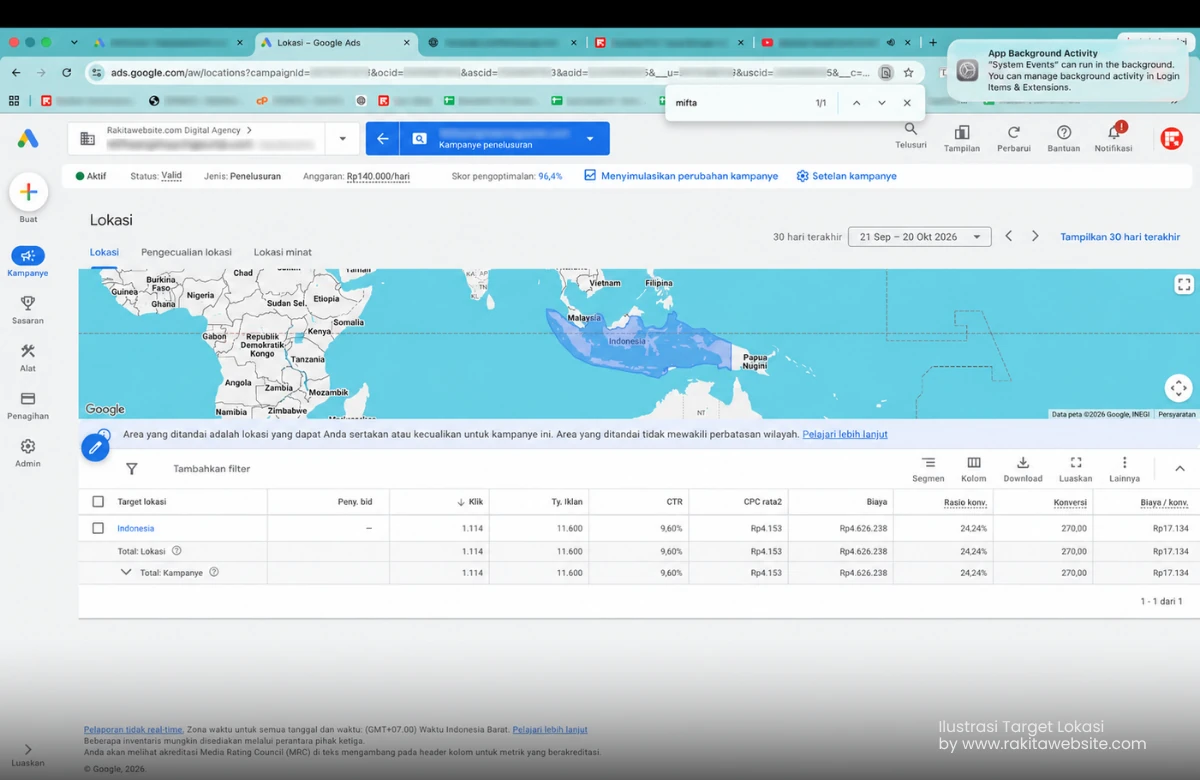Click the map pan control icon

[x=1179, y=388]
